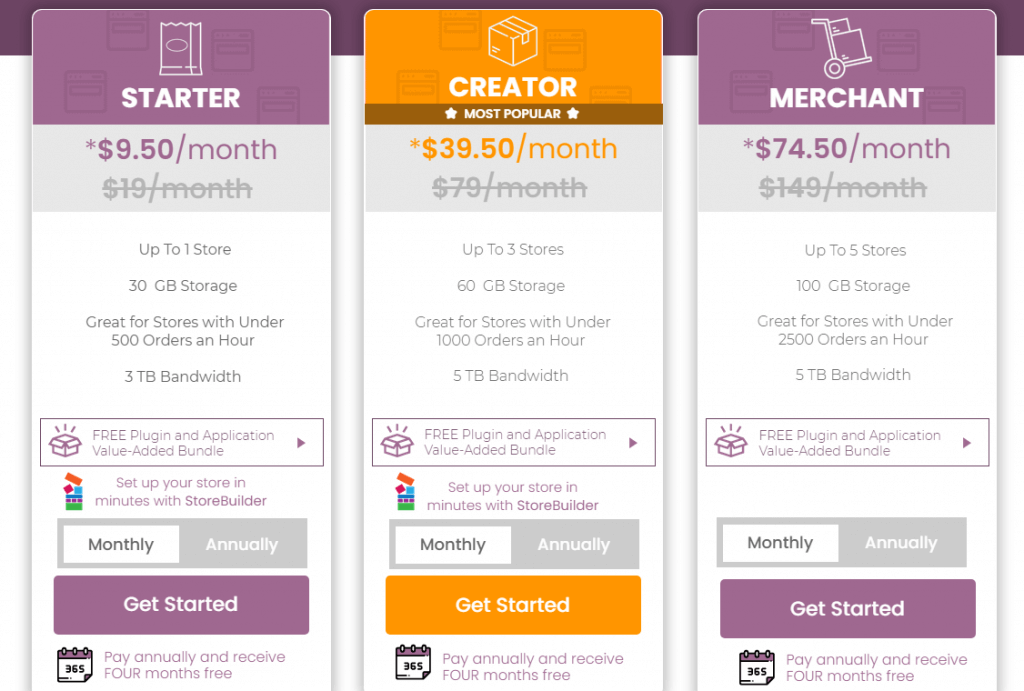Click the Starter plan bag icon
This screenshot has width=1024, height=691.
180,49
